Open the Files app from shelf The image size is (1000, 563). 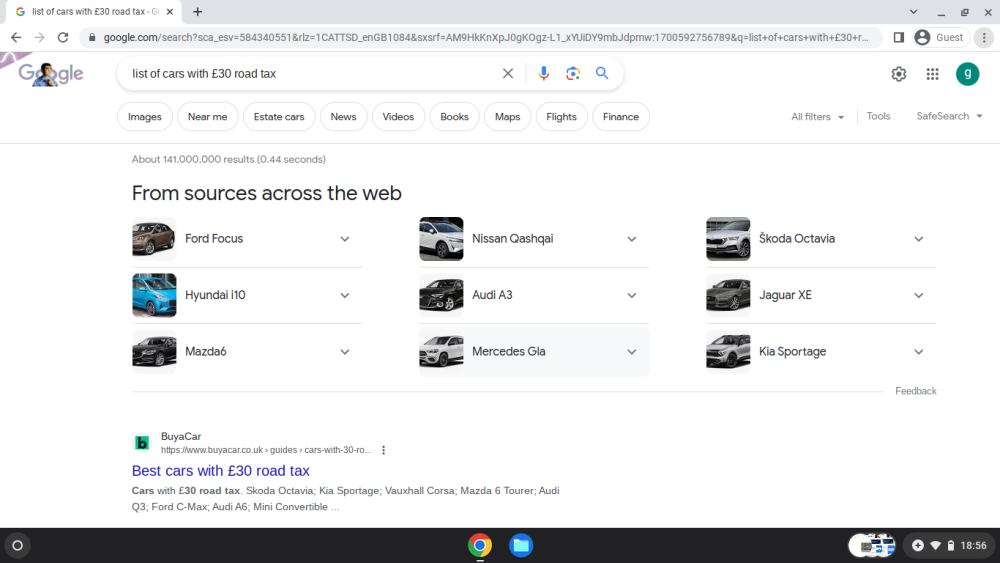click(x=521, y=545)
